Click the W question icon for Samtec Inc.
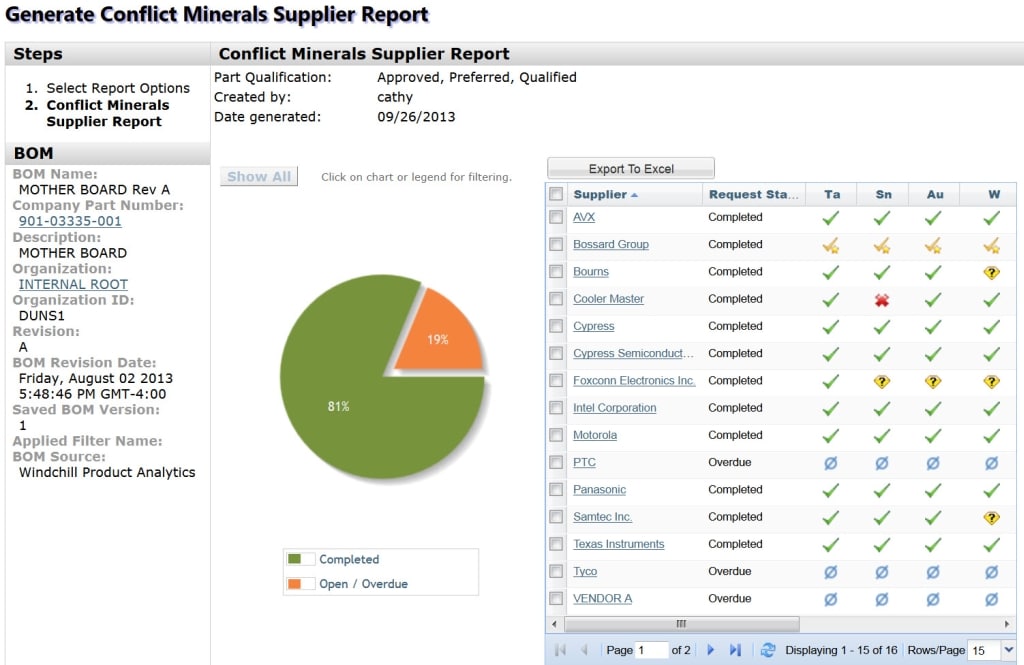 (x=991, y=518)
